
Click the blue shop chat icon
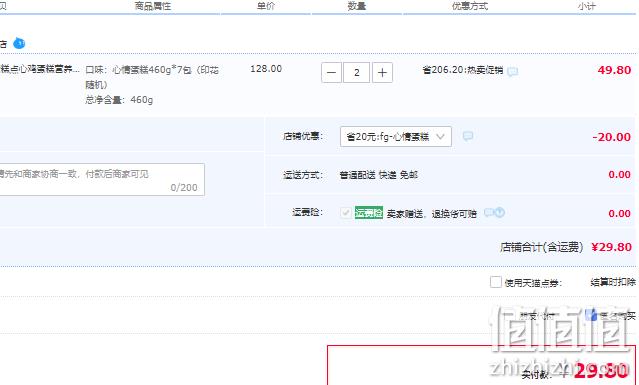point(19,43)
